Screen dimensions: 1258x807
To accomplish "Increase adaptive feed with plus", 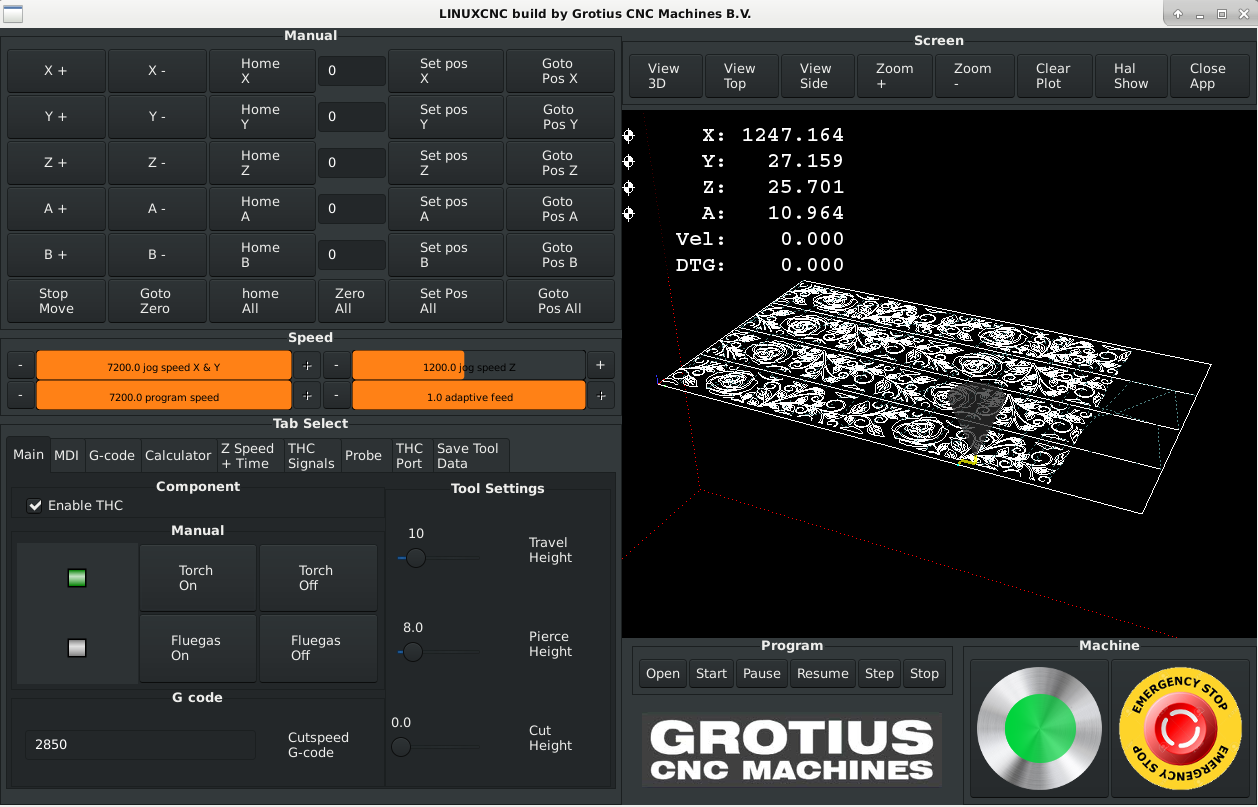I will pyautogui.click(x=600, y=396).
